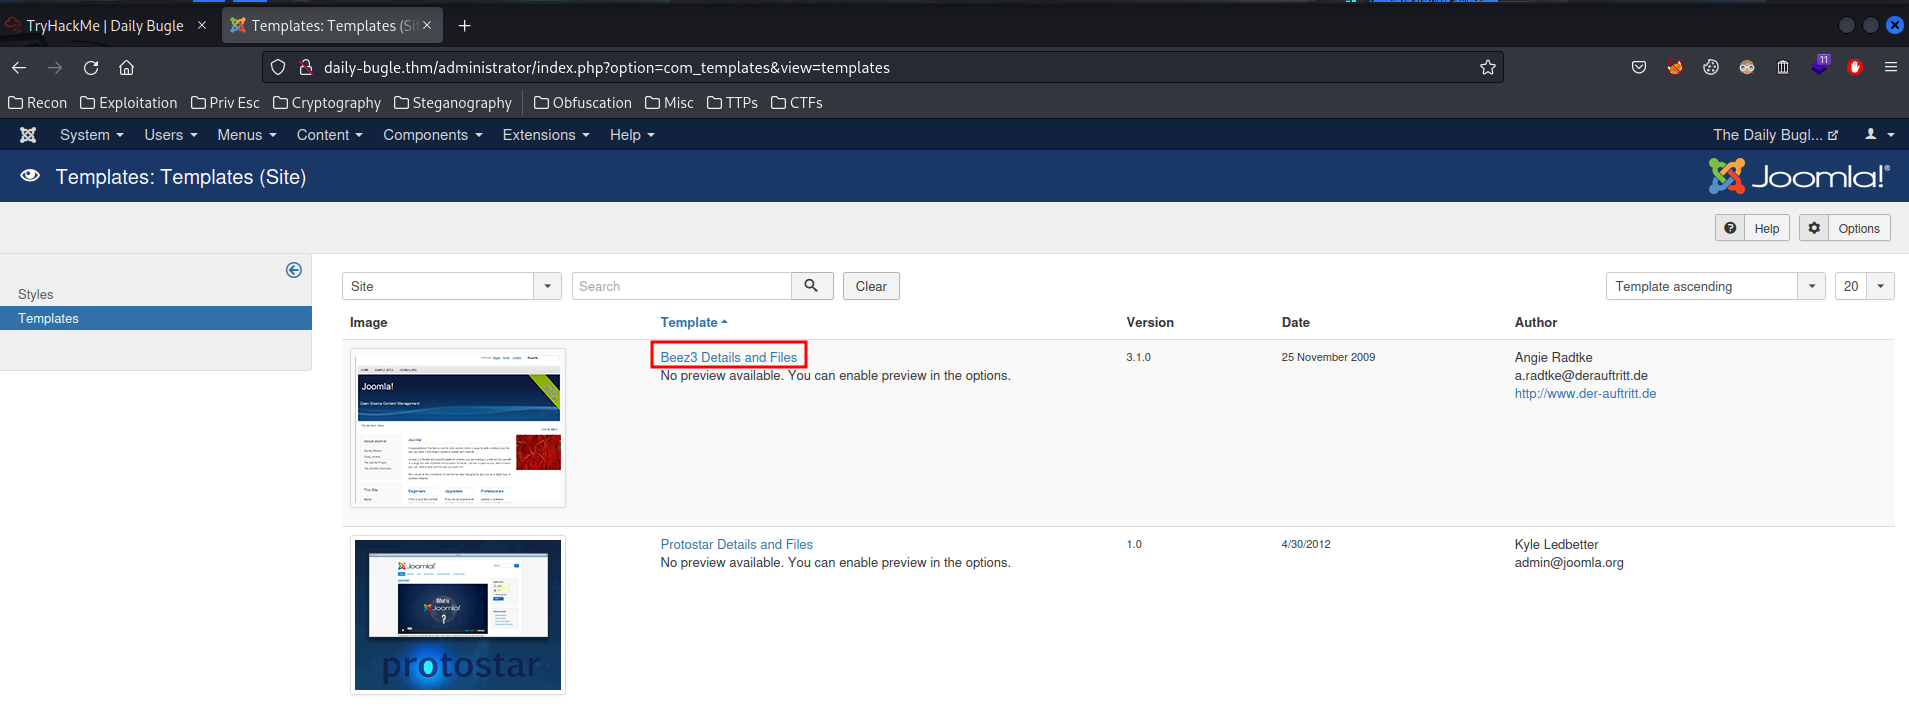Bookmark this page with the star icon
Screen dimensions: 1909x709
coord(1488,67)
